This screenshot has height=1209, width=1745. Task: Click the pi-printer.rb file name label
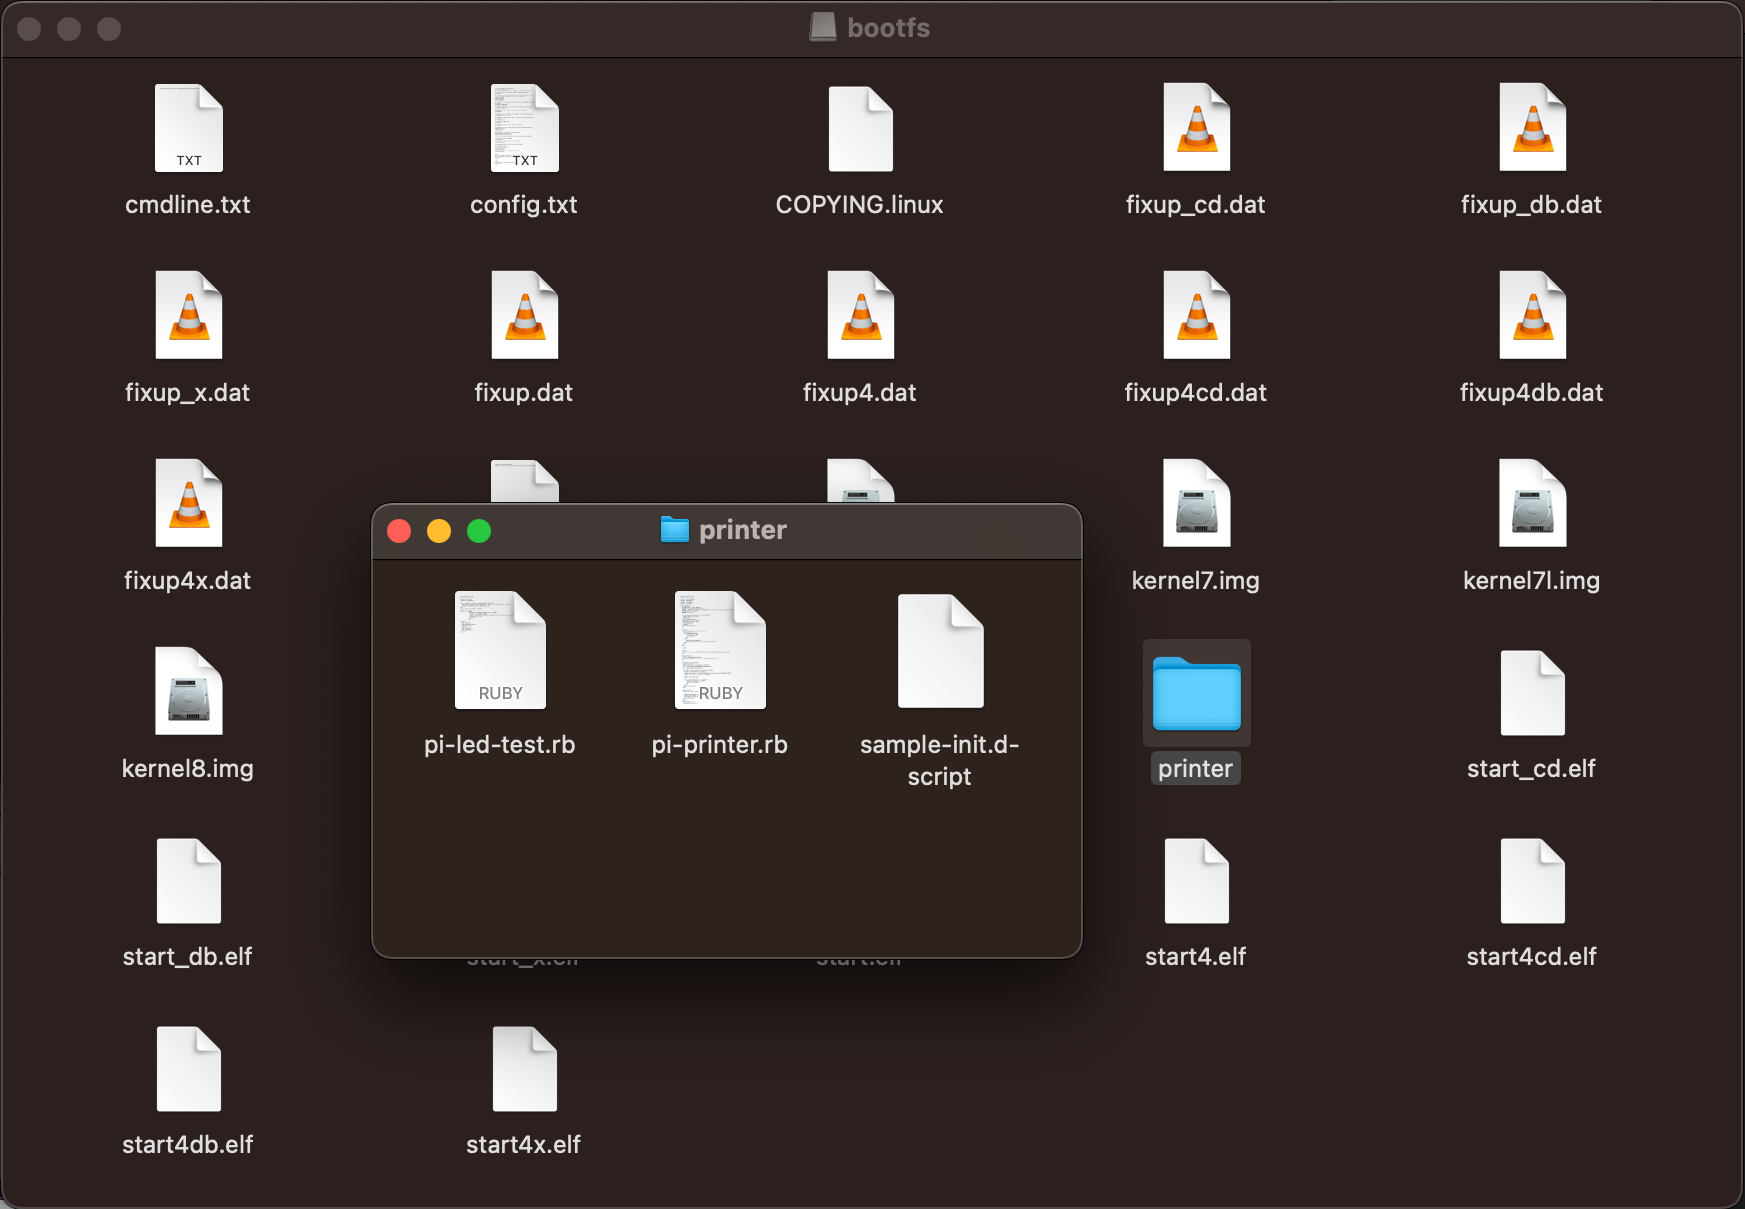tap(720, 745)
